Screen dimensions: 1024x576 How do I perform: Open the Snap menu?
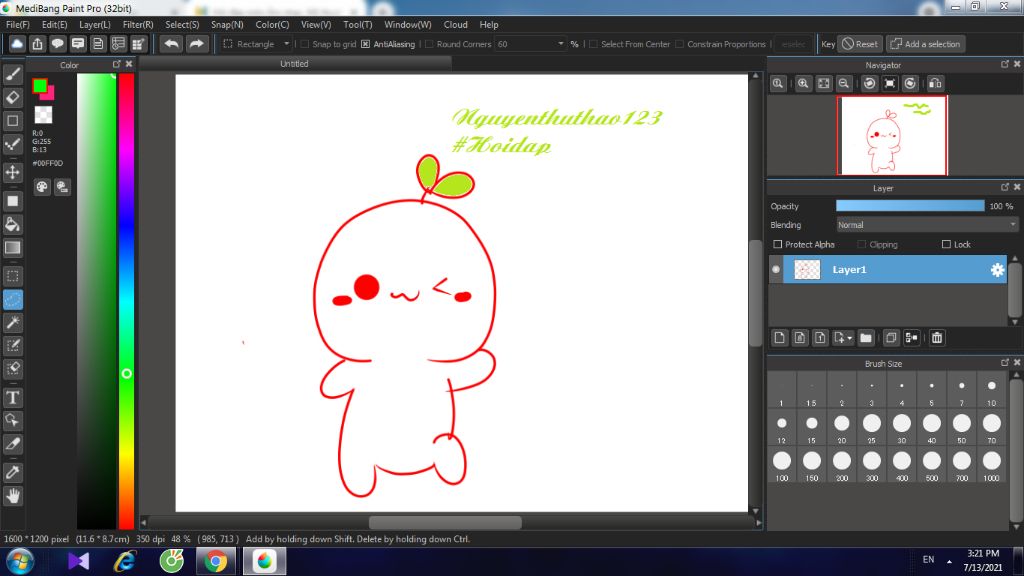coord(227,25)
